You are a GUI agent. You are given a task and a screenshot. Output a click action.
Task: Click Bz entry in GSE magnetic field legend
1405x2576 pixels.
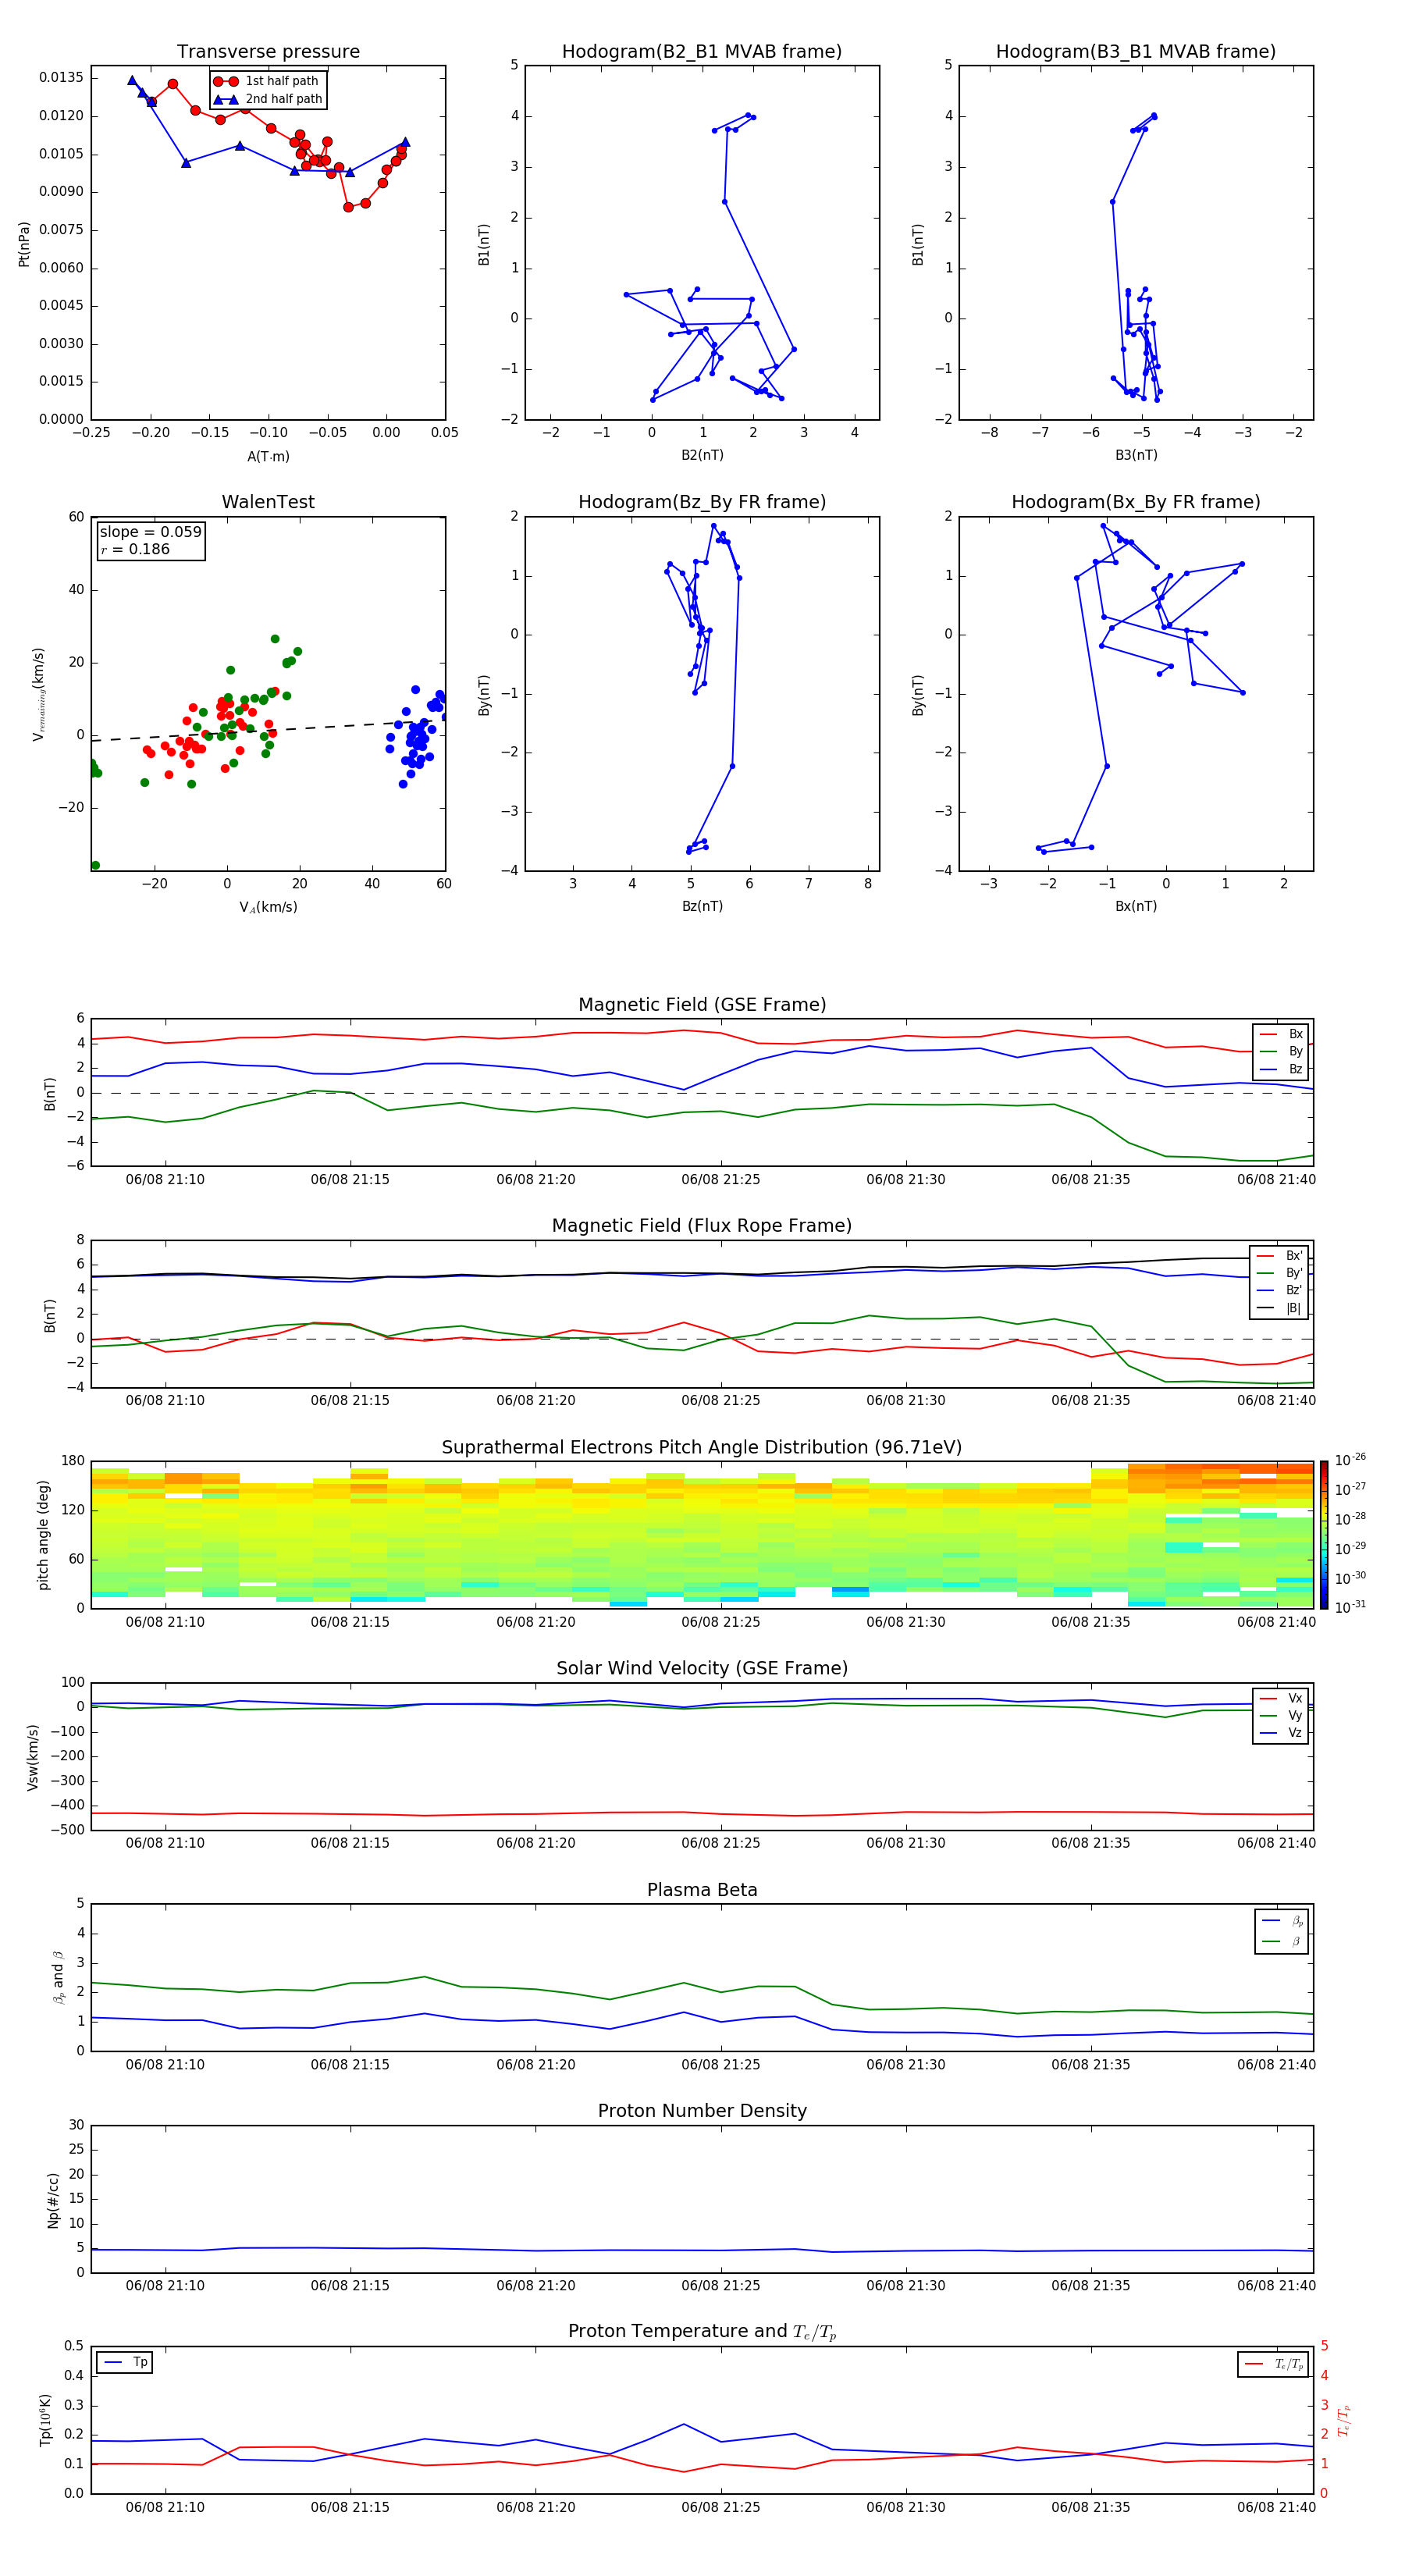point(1282,1069)
